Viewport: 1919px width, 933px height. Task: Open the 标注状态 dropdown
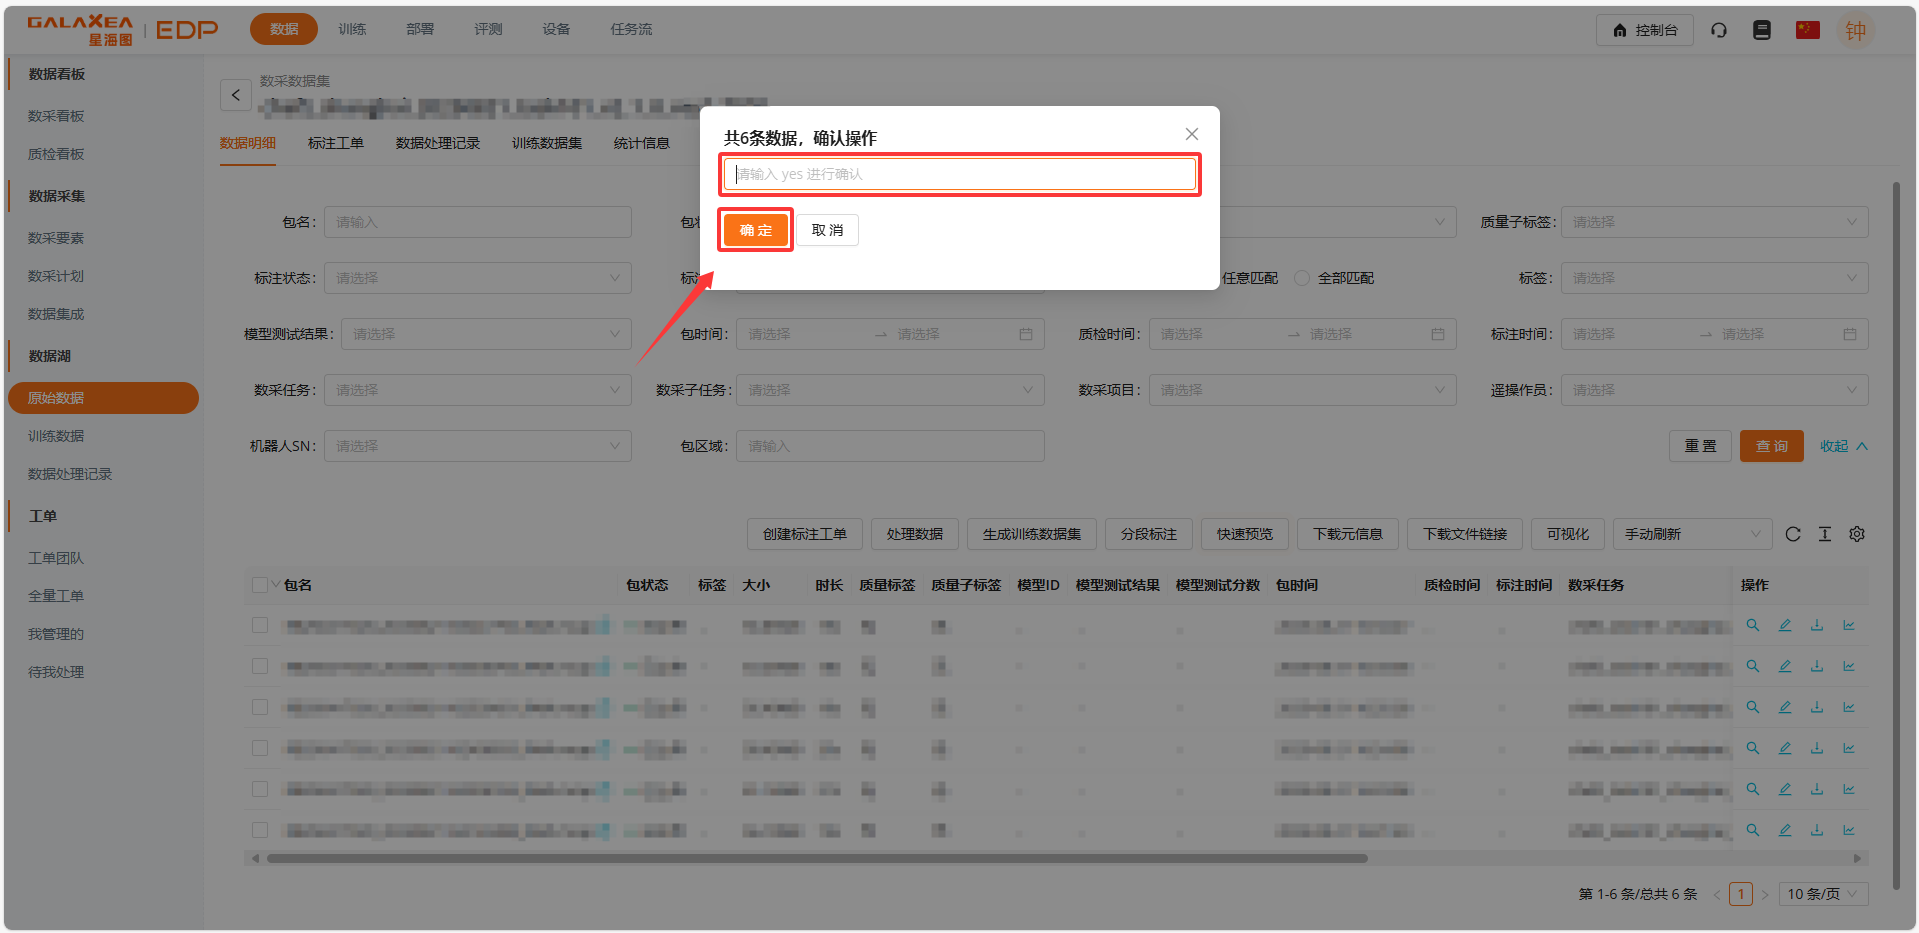(477, 278)
